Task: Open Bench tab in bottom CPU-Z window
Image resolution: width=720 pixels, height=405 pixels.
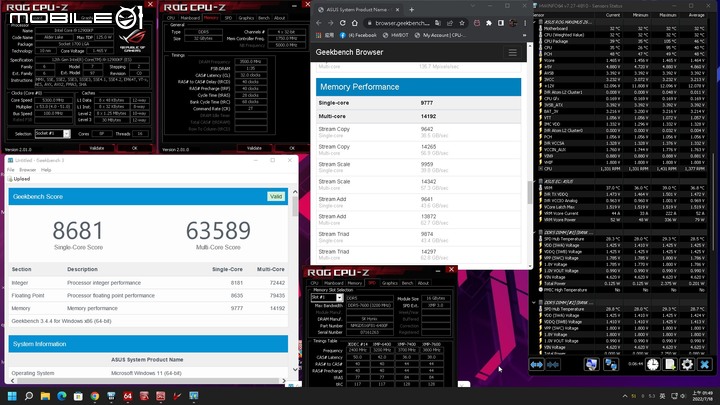Action: pos(407,283)
